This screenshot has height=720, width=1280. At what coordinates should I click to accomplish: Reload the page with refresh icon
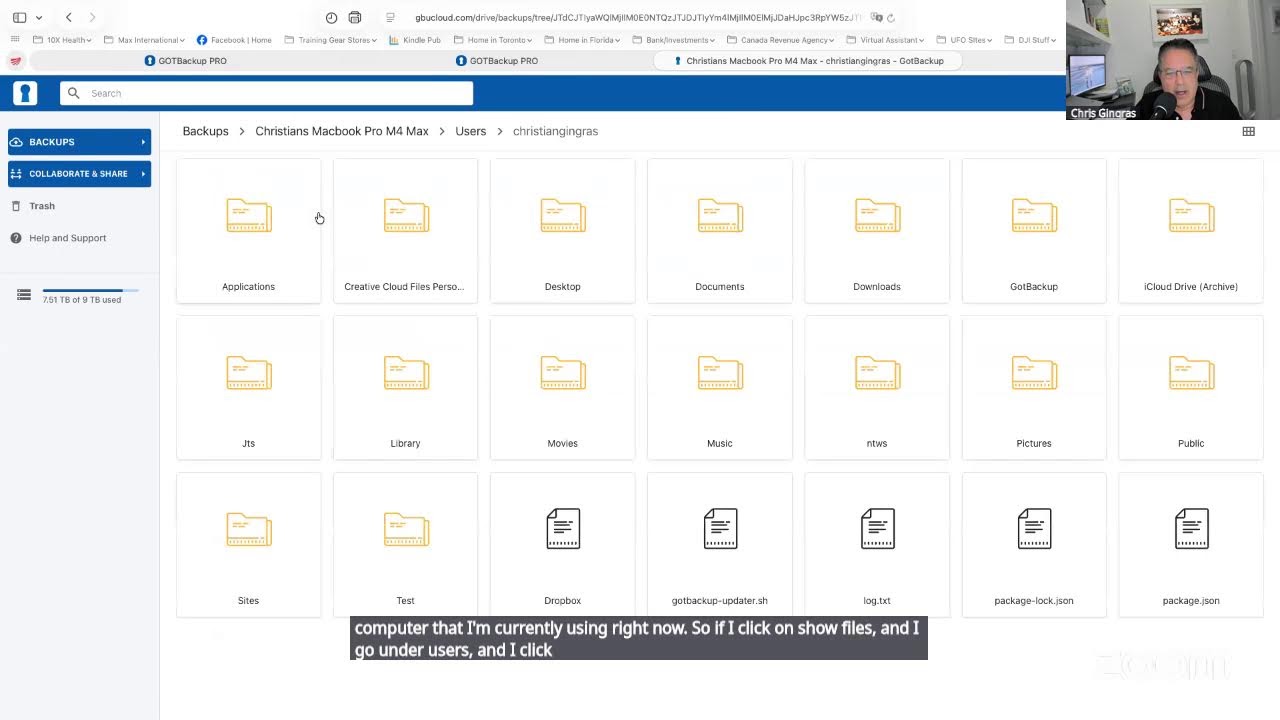[x=891, y=17]
